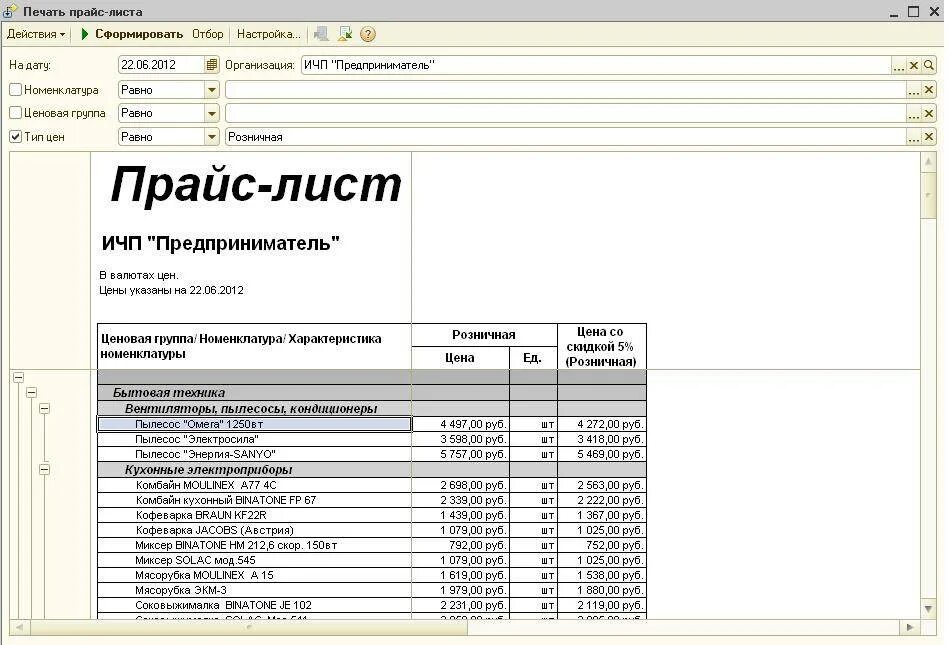948x645 pixels.
Task: Select row Комбайн MOULINEX A77 4C
Action: coord(255,485)
